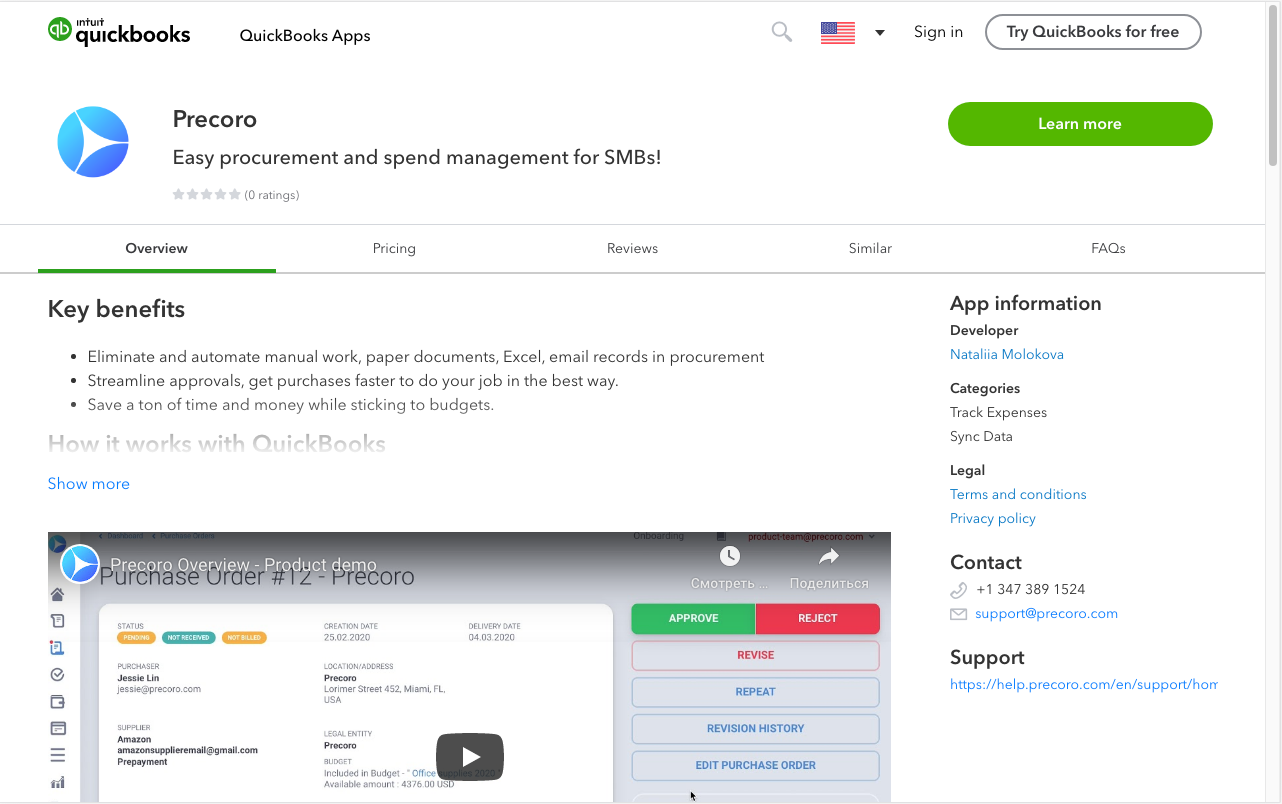This screenshot has height=804, width=1282.
Task: Click the bar chart icon in video sidebar
Action: (x=58, y=782)
